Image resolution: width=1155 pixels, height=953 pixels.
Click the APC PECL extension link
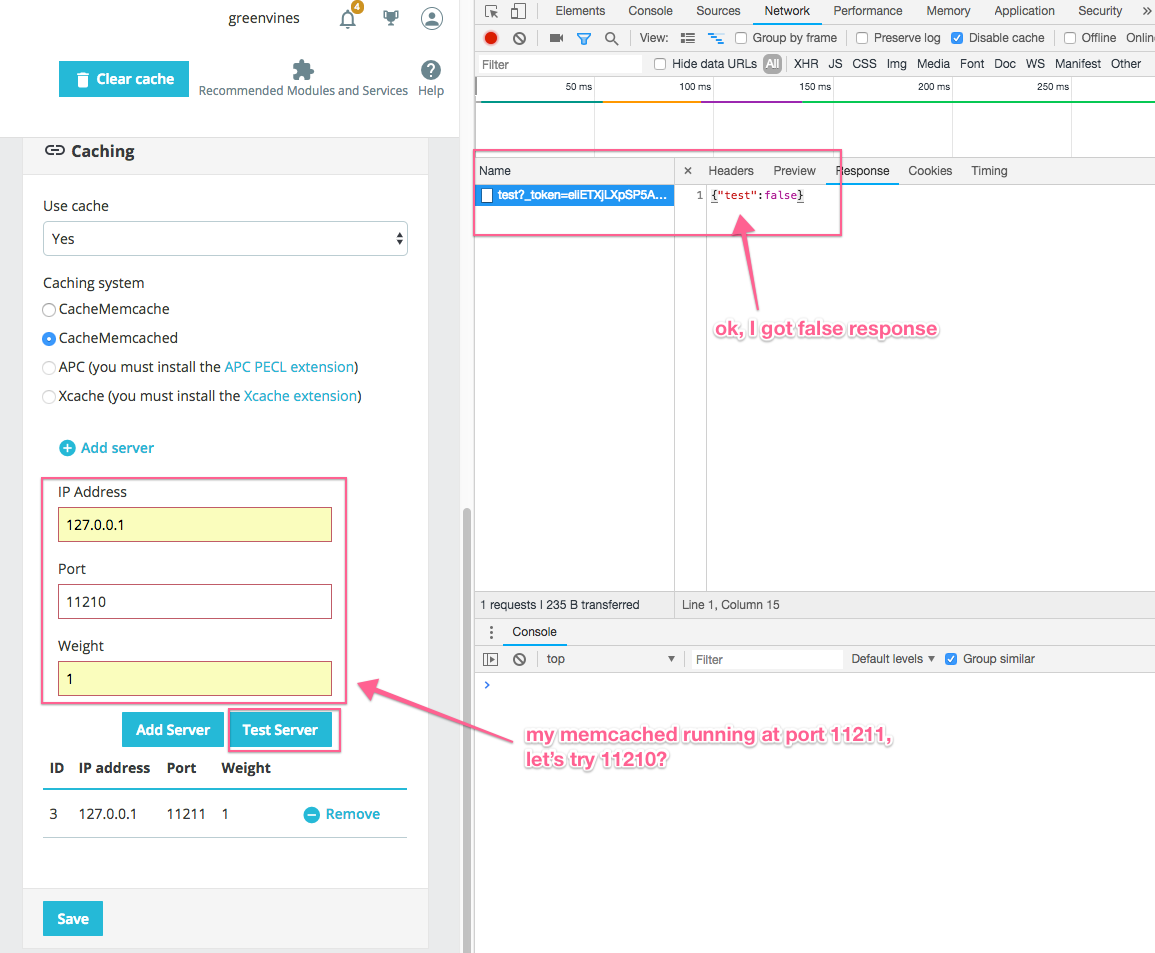coord(289,367)
